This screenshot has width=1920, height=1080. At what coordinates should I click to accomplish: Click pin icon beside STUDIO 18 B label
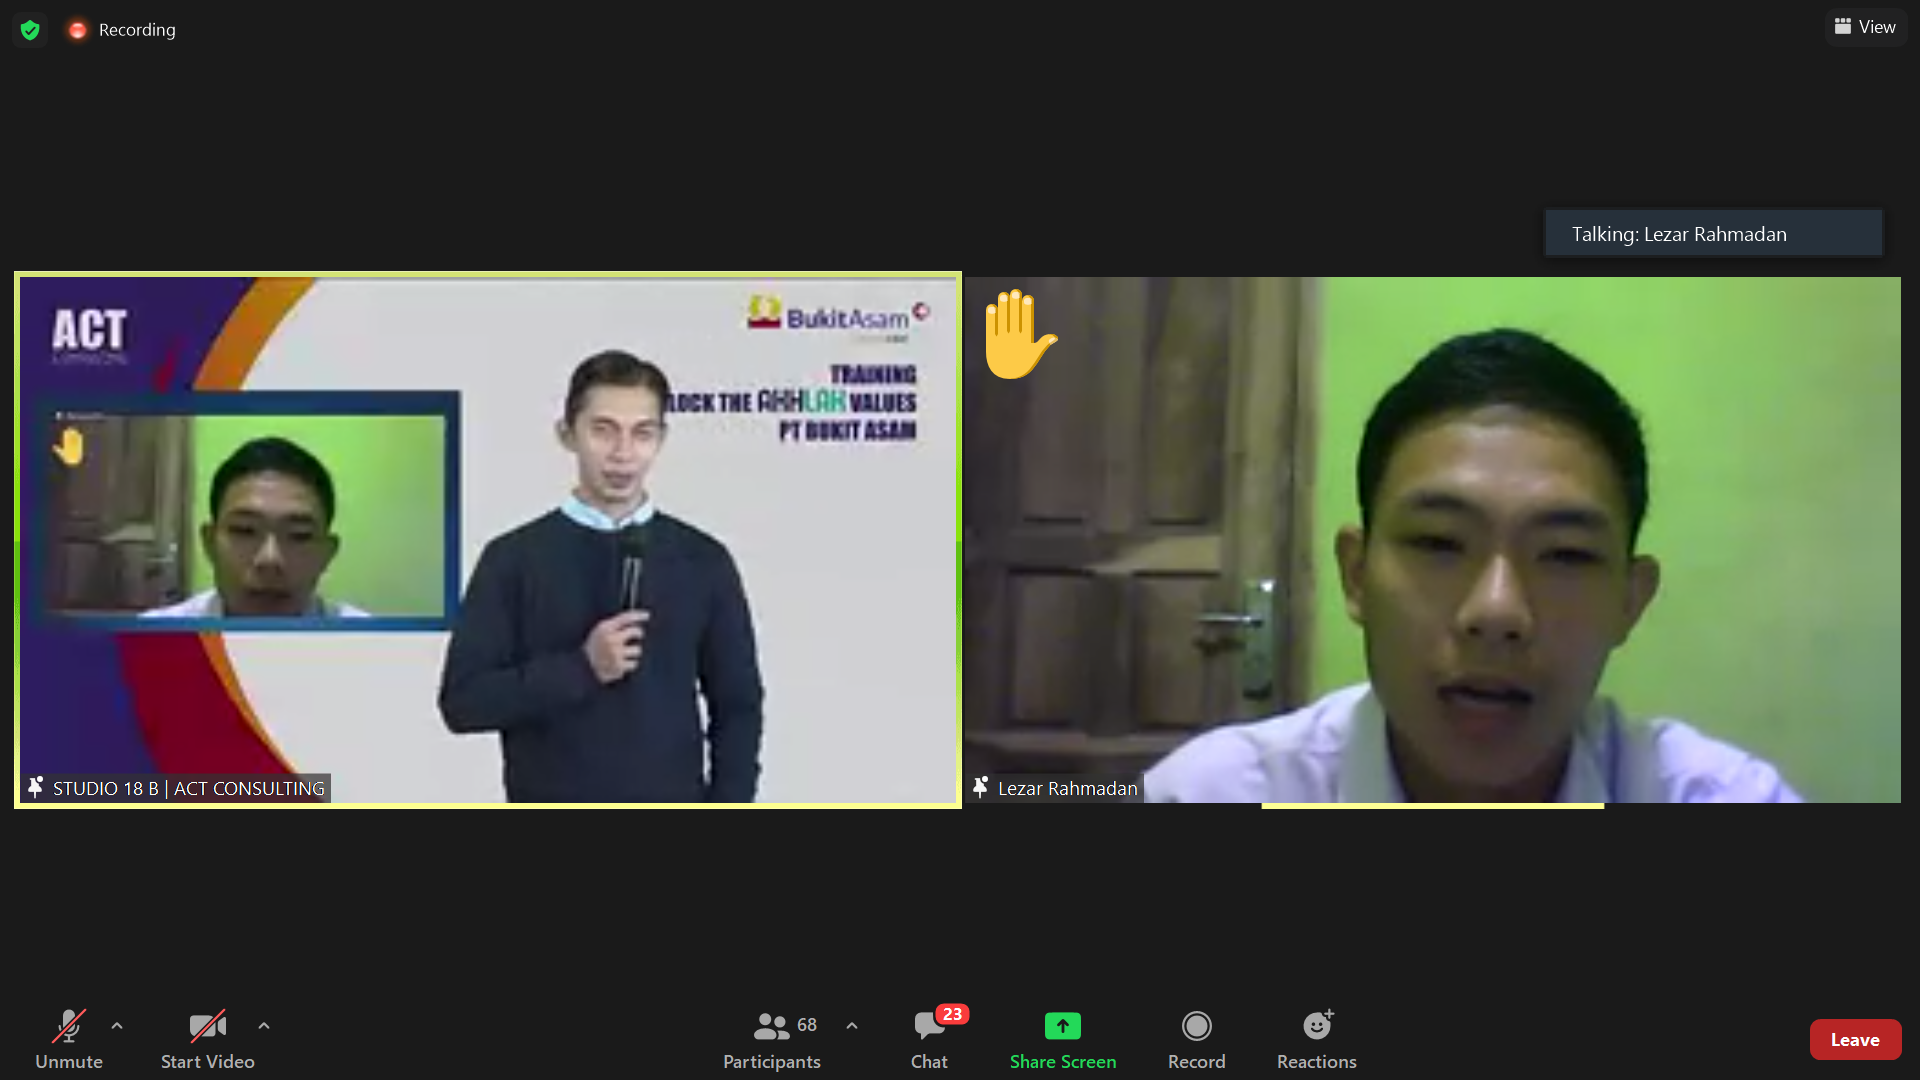[x=35, y=788]
